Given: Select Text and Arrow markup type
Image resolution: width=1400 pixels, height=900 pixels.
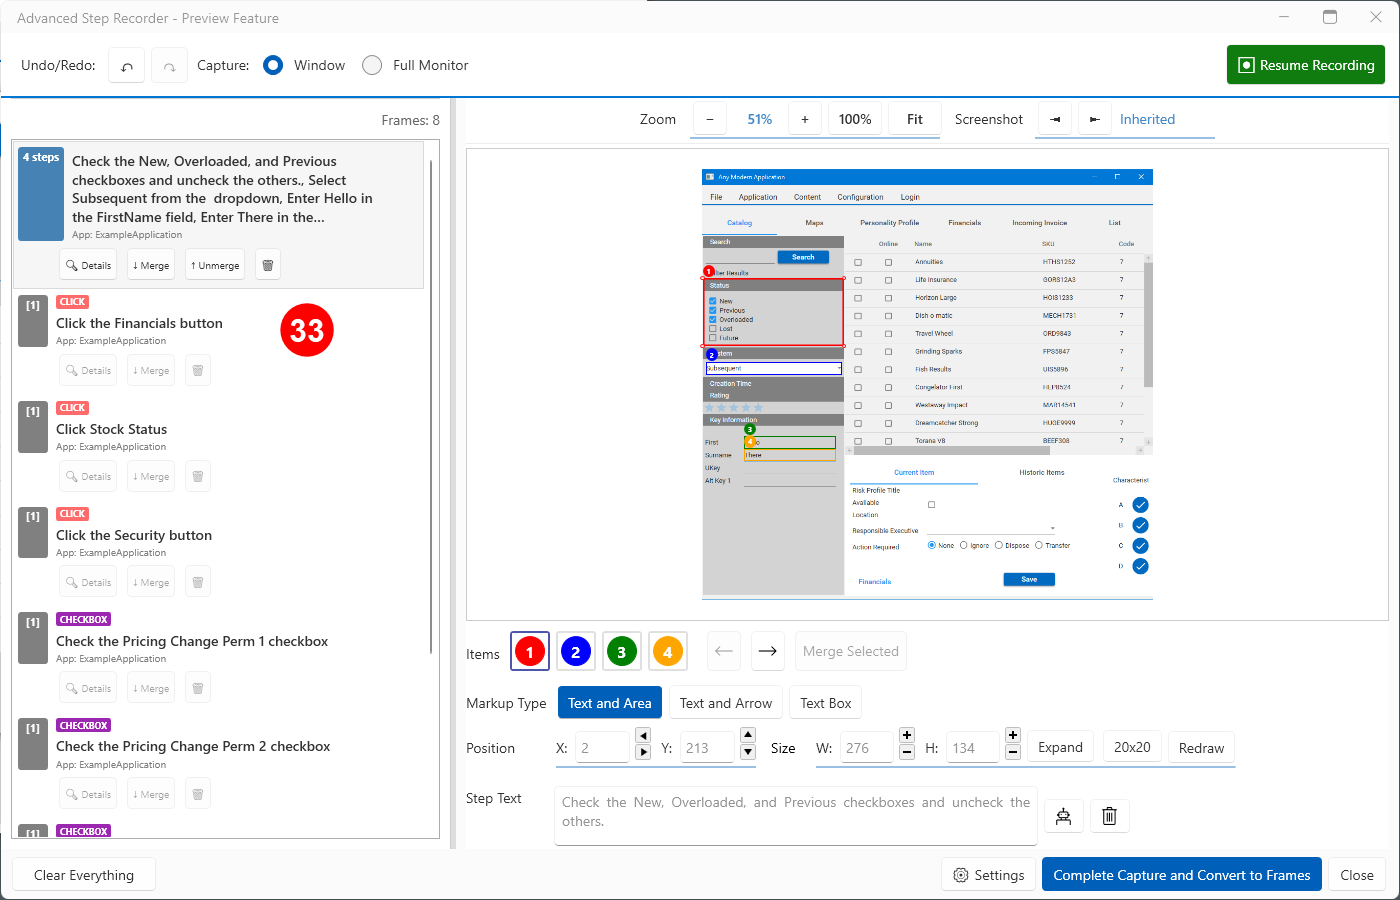Looking at the screenshot, I should [725, 703].
